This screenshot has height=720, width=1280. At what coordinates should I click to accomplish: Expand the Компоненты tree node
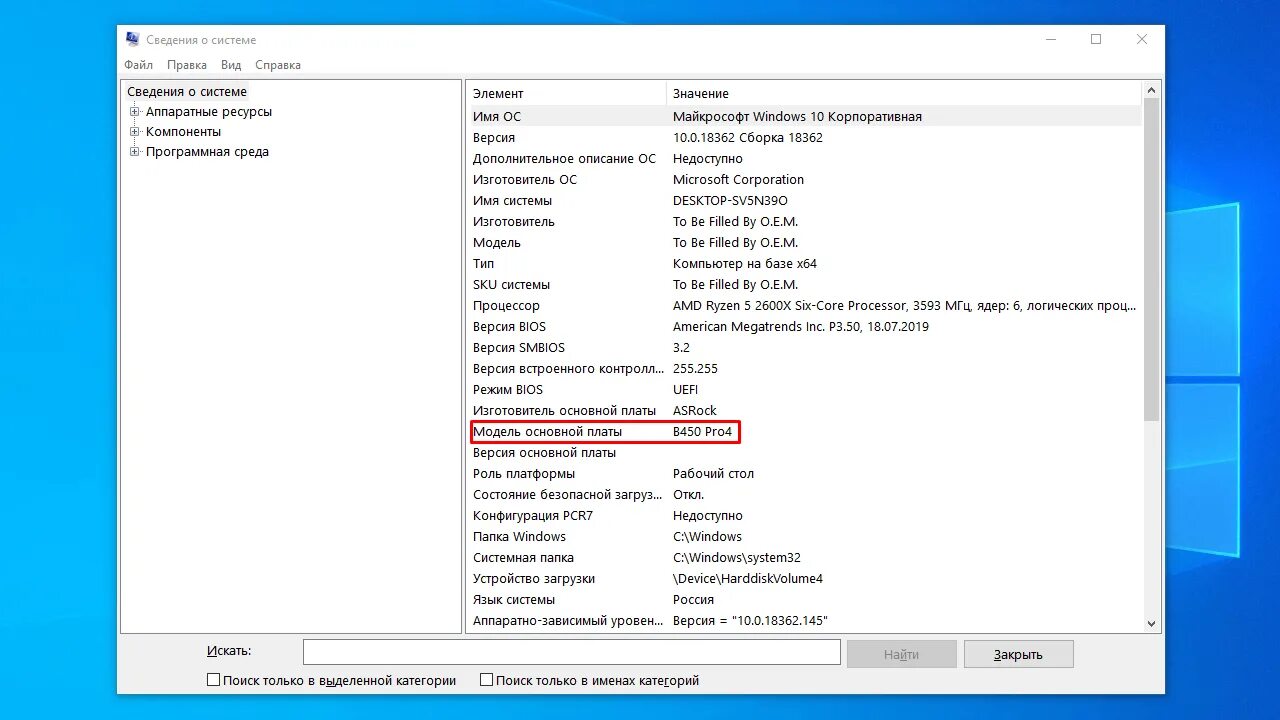135,131
